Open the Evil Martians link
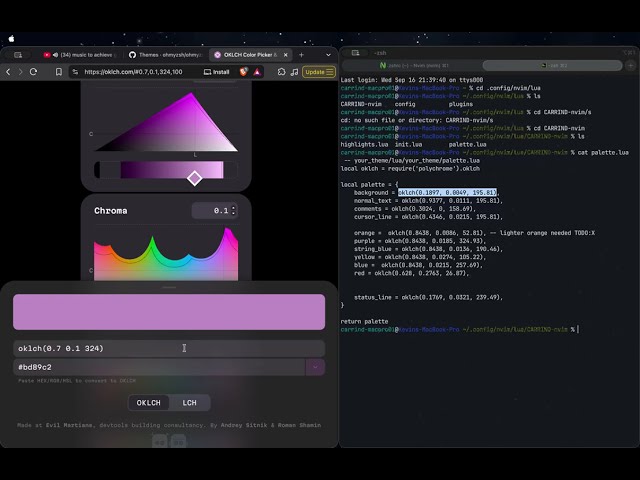640x480 pixels. 69,425
